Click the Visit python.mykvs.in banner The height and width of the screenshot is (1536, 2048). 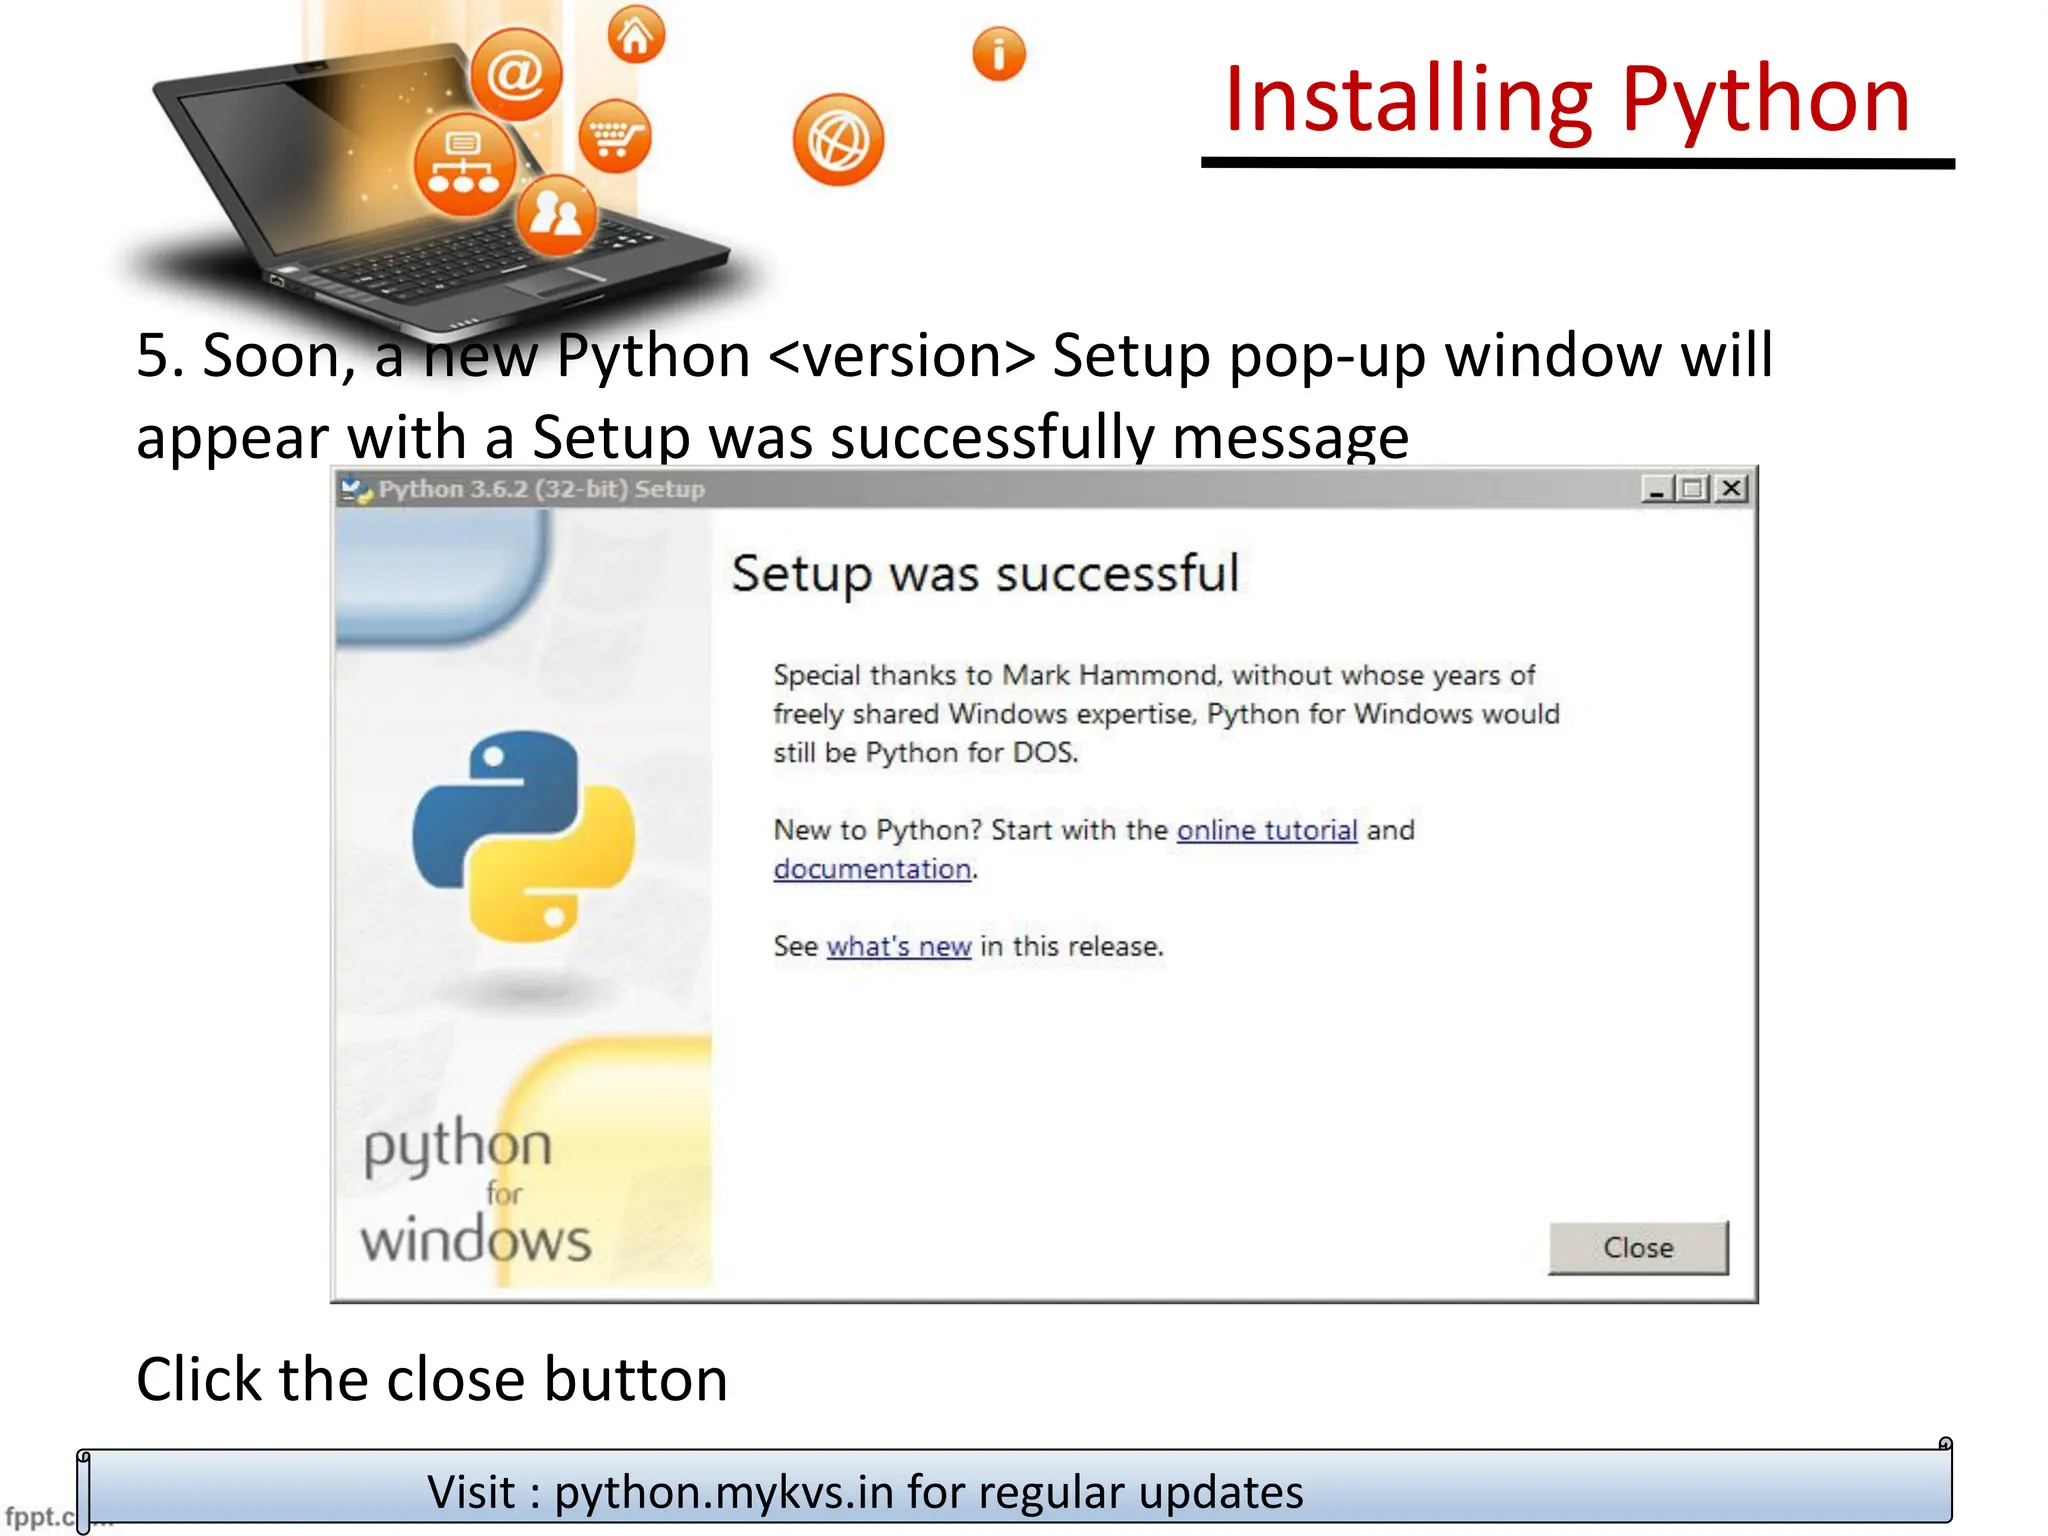click(1015, 1486)
